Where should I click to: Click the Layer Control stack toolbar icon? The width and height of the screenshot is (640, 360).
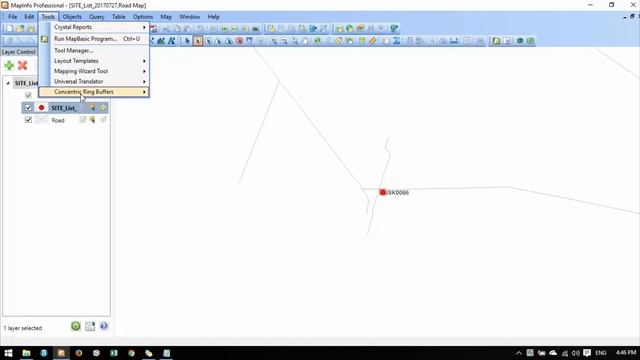(362, 41)
